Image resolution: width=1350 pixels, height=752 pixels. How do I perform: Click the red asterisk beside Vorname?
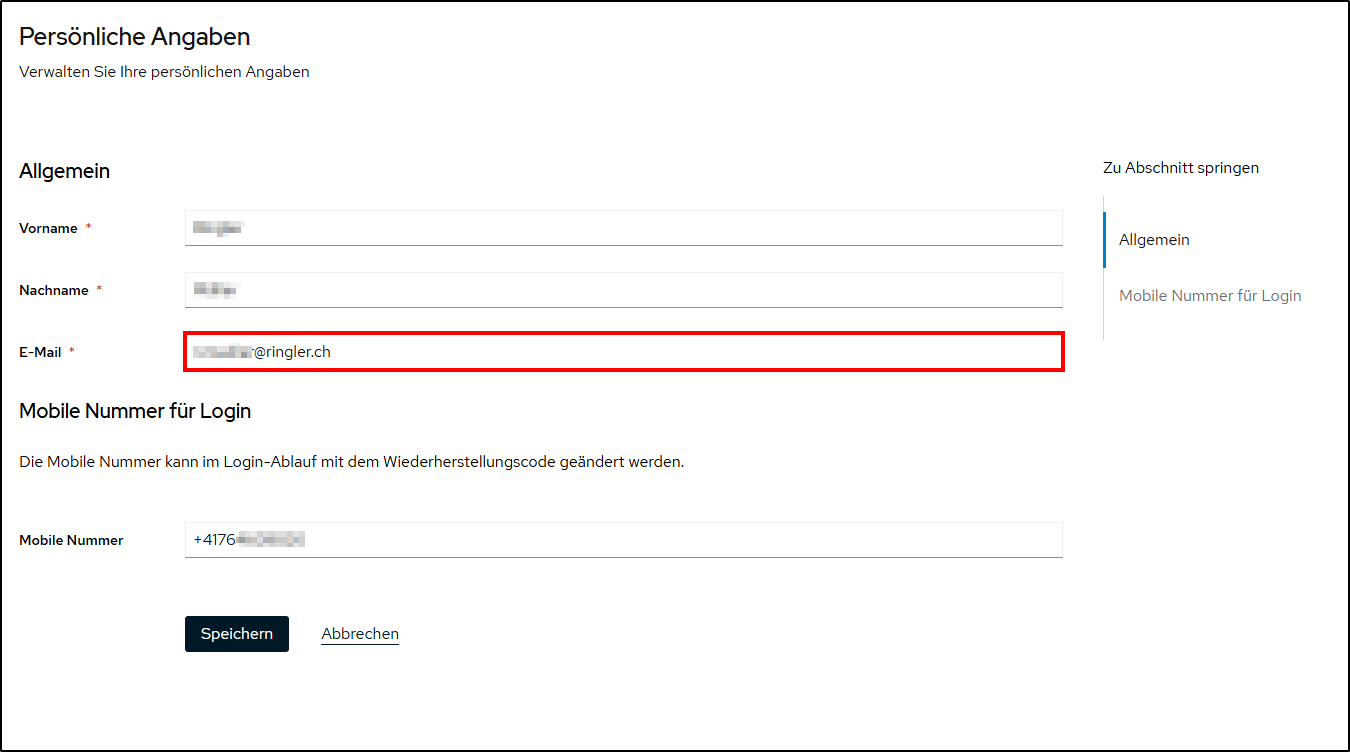coord(88,228)
